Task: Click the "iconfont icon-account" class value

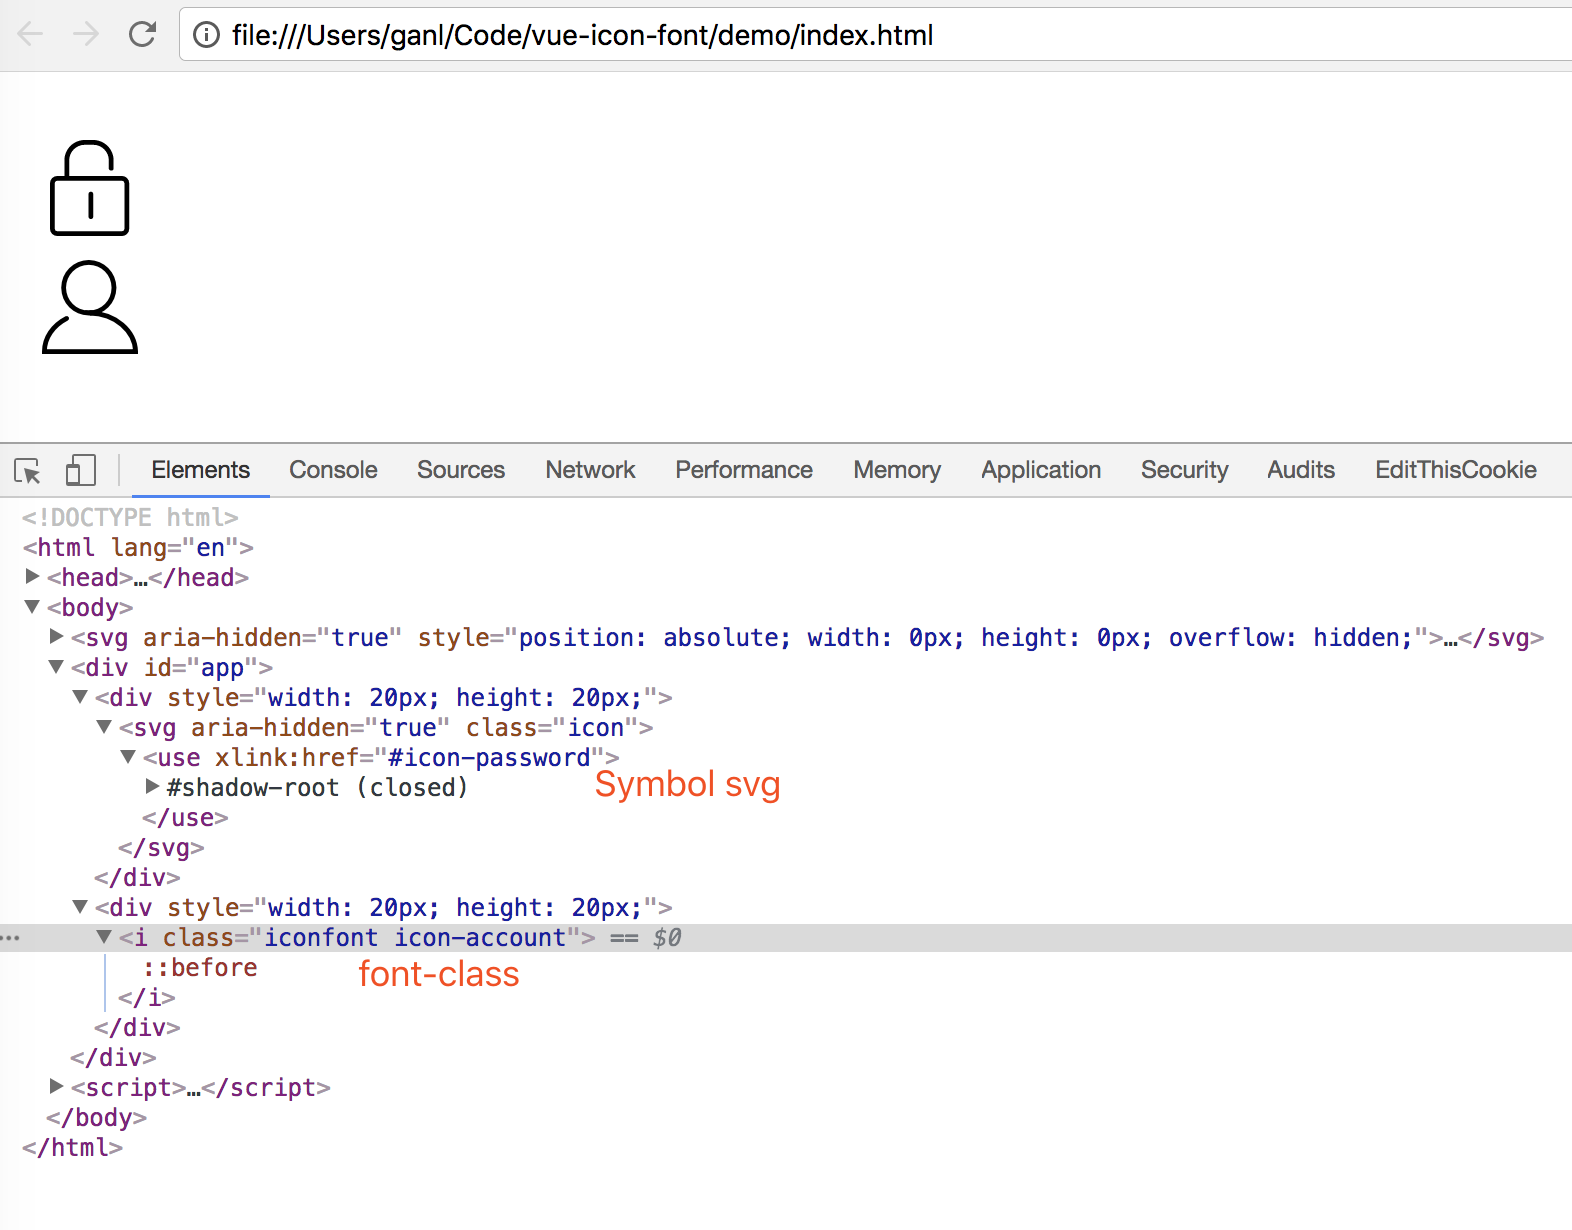Action: 415,937
